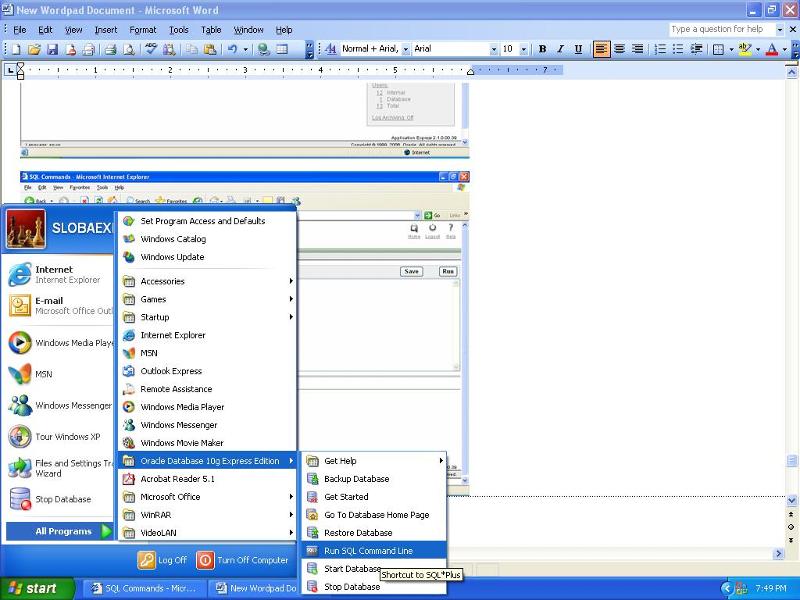
Task: Open the Insert menu in Word
Action: click(x=106, y=30)
